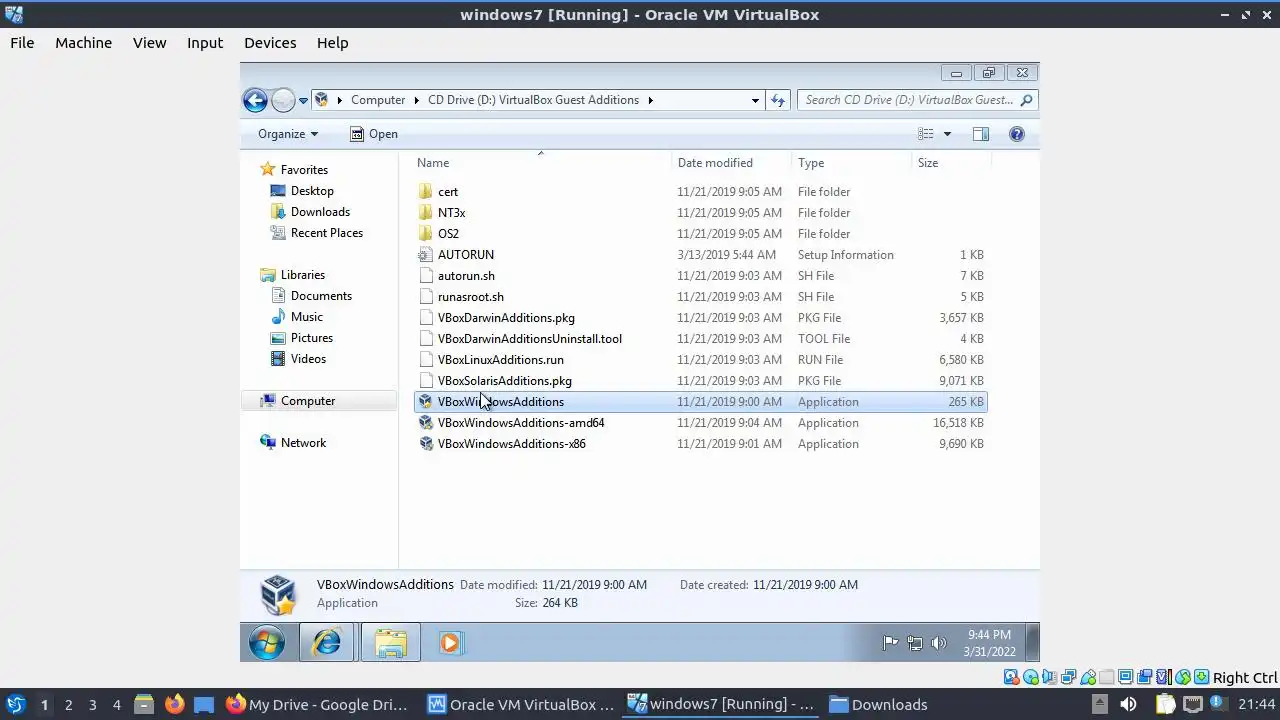Click VirtualBox mouse integration indicator
1280x720 pixels.
click(x=1182, y=677)
